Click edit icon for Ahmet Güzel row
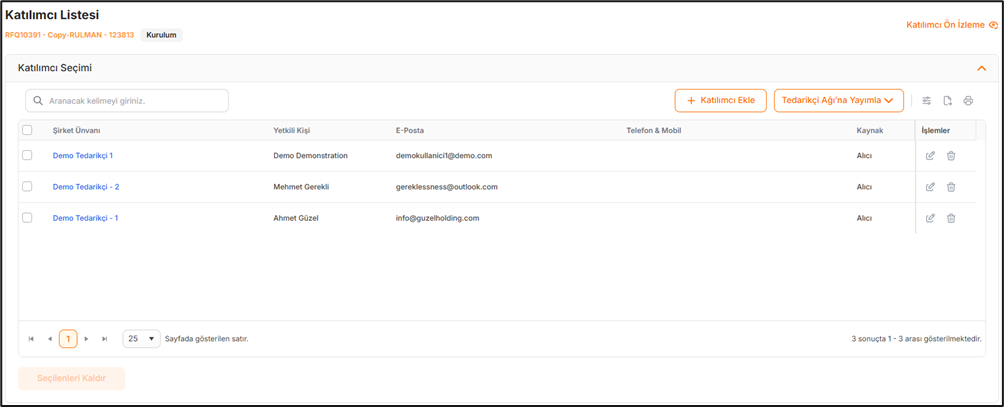 click(930, 218)
